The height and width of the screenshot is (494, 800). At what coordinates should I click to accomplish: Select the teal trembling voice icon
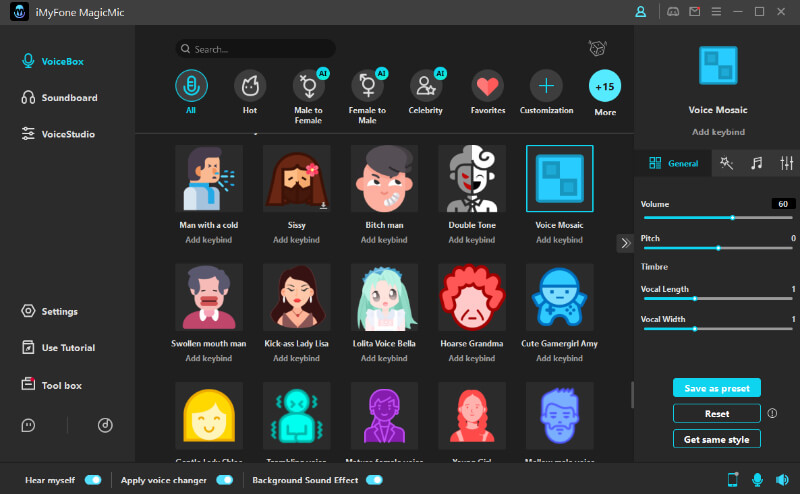pyautogui.click(x=296, y=415)
